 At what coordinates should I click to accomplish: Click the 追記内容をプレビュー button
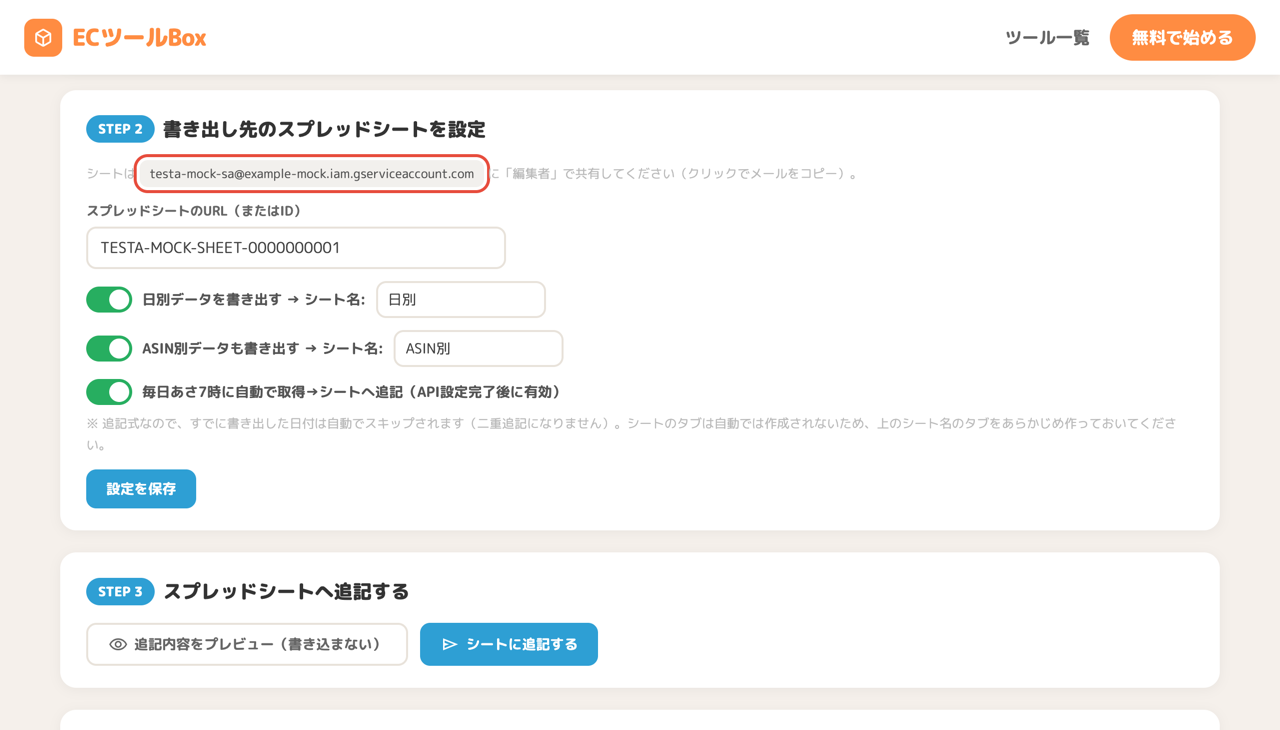[247, 644]
